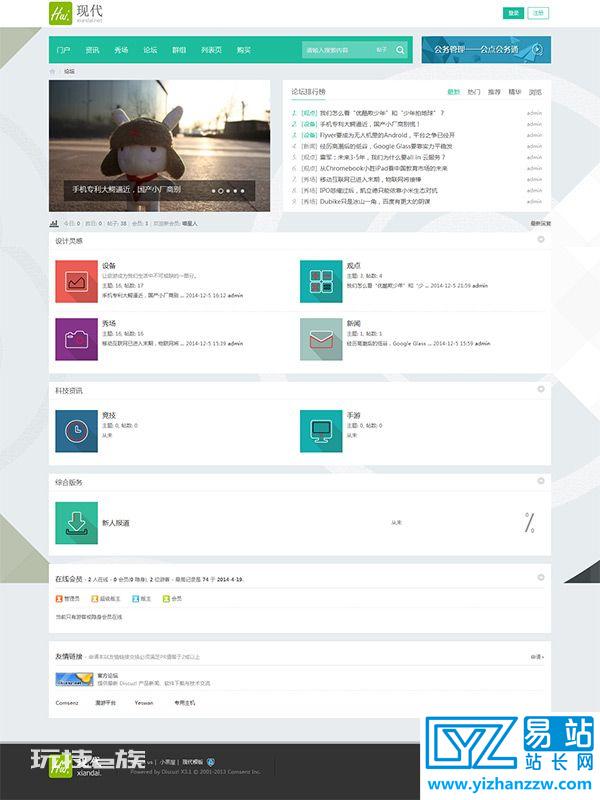Click the 公务管理 banner play arrow icon
The image size is (600, 800).
(x=537, y=49)
